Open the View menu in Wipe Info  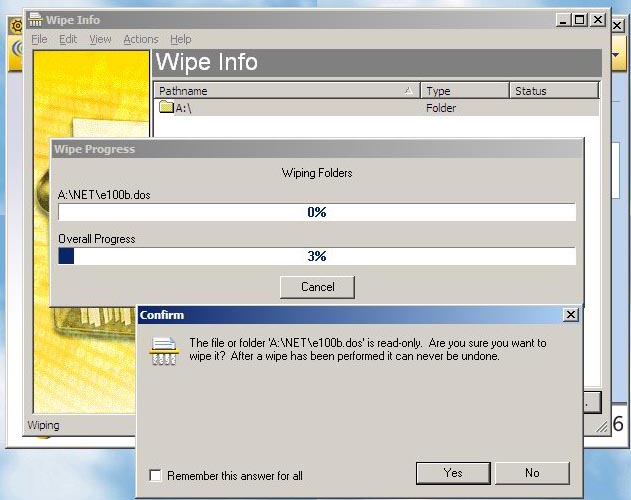pyautogui.click(x=100, y=39)
